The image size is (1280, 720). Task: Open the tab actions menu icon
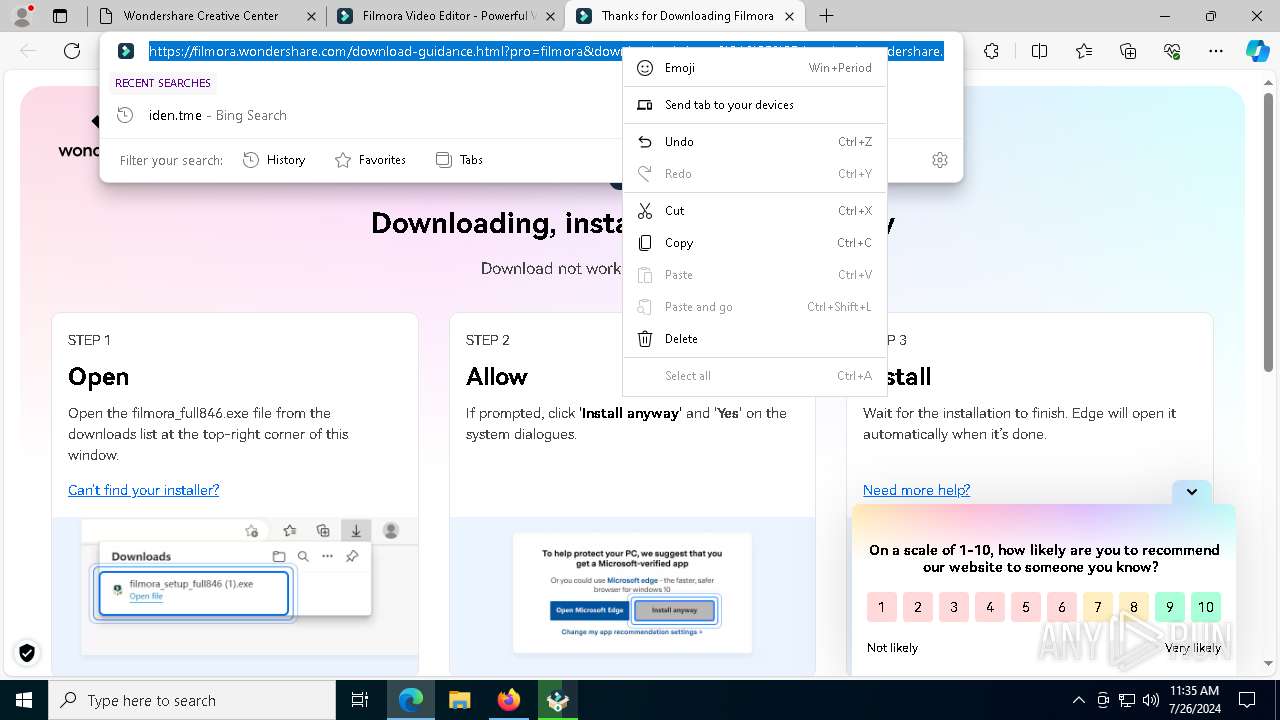click(x=60, y=16)
